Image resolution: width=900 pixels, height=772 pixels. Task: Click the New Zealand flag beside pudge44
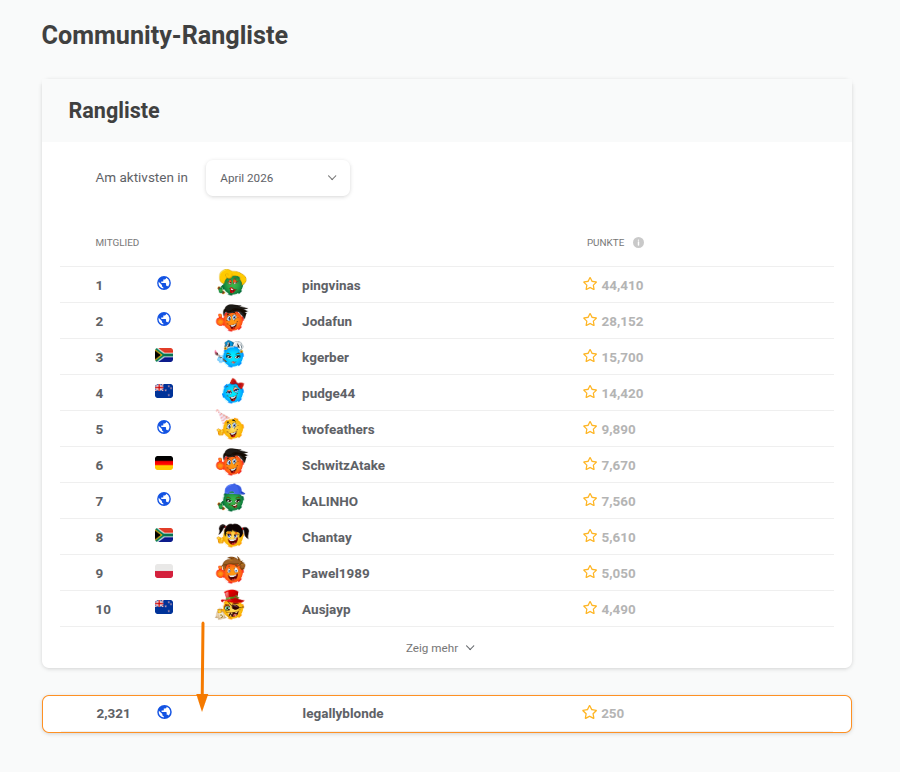(x=164, y=391)
